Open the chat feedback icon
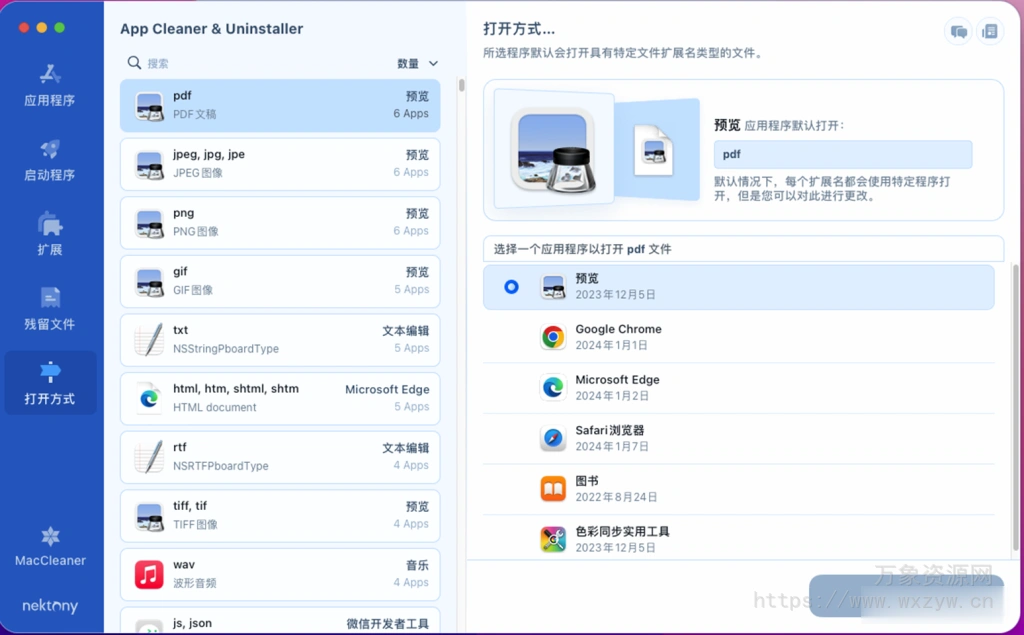The width and height of the screenshot is (1024, 635). [x=958, y=31]
